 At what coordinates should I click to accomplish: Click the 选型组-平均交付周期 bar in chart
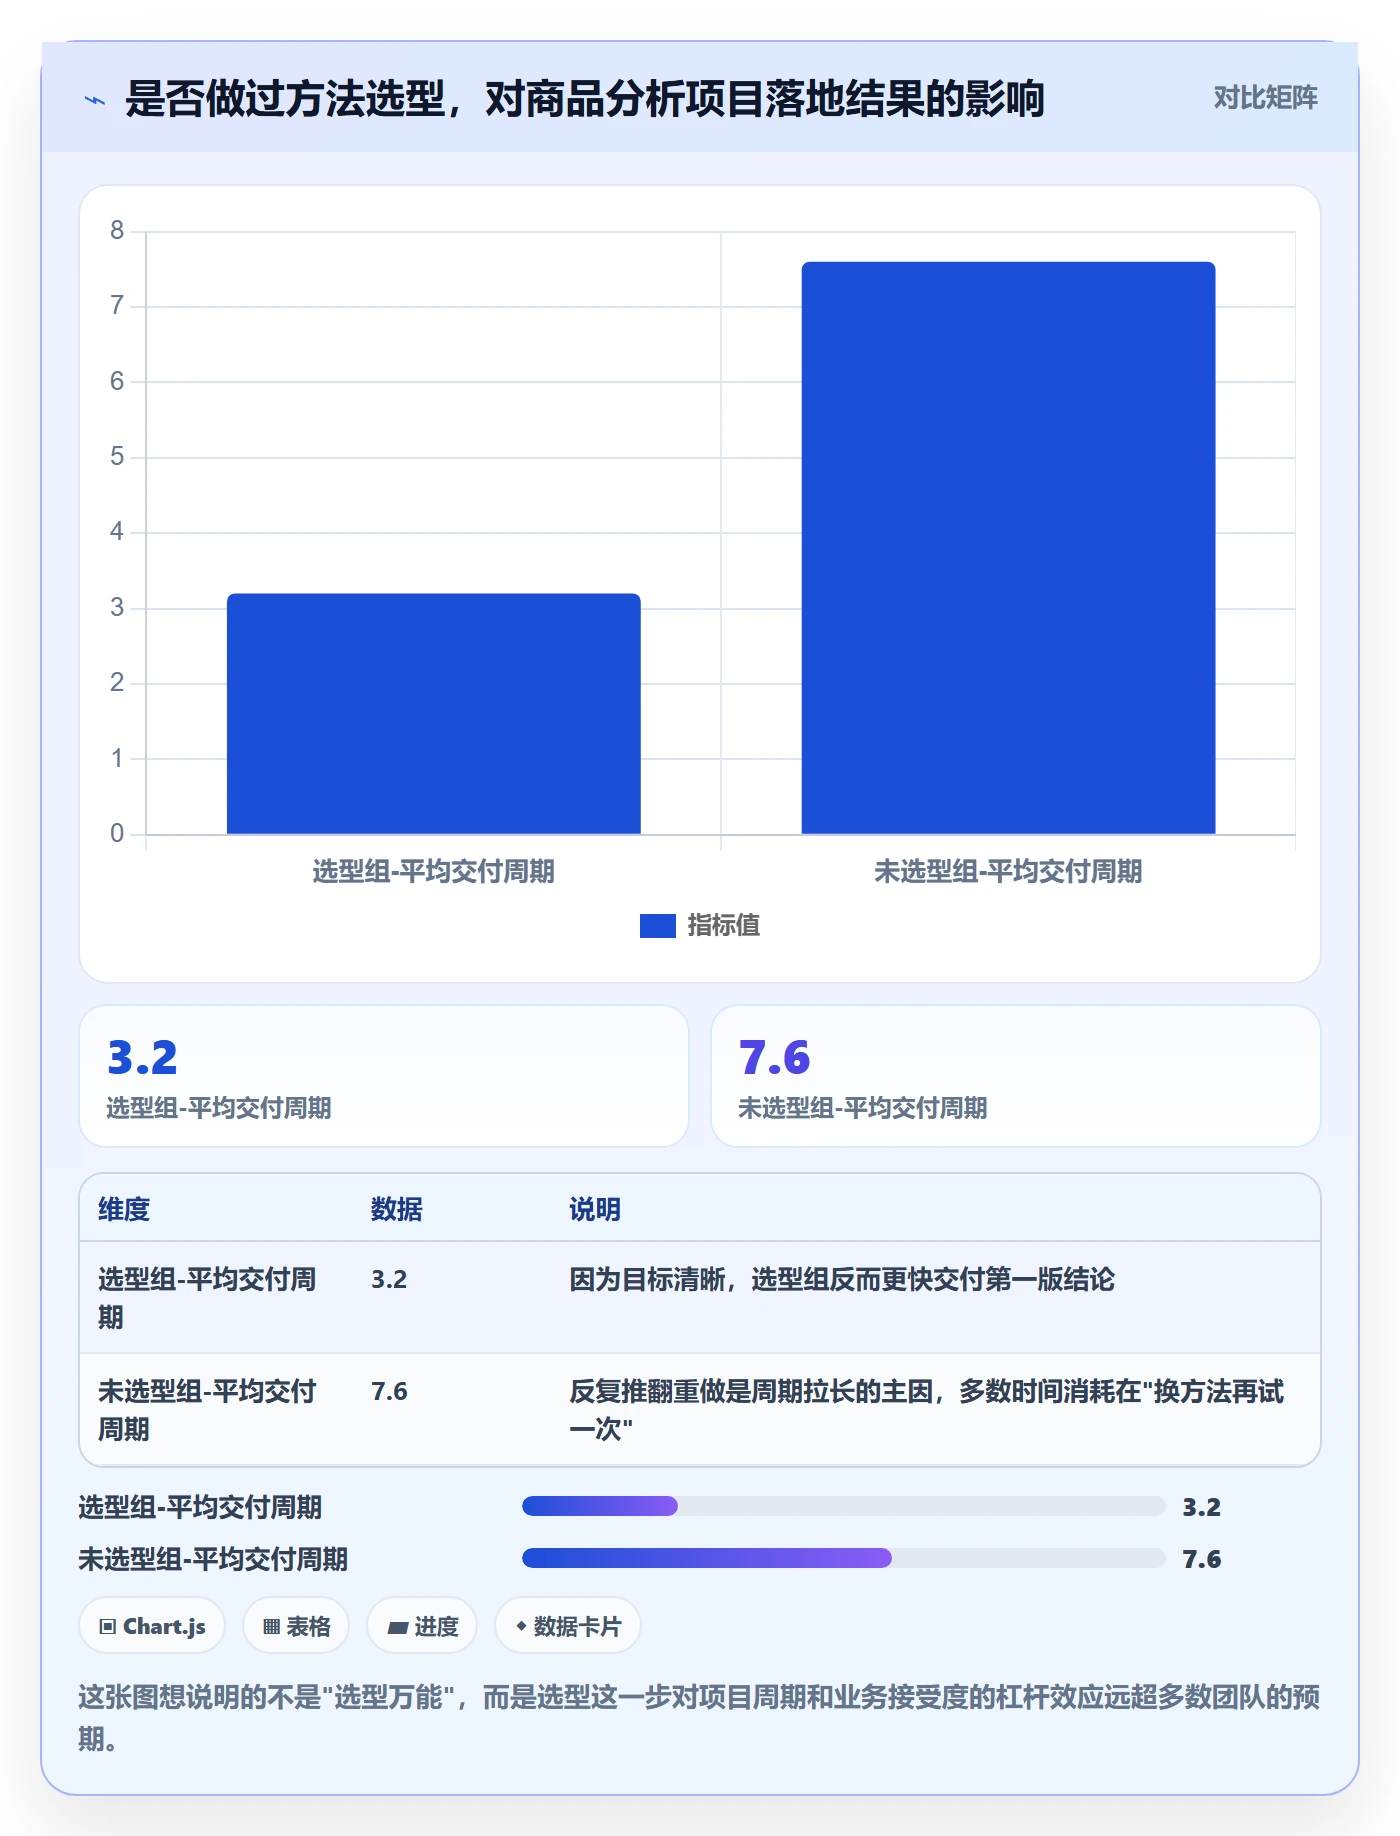click(434, 713)
